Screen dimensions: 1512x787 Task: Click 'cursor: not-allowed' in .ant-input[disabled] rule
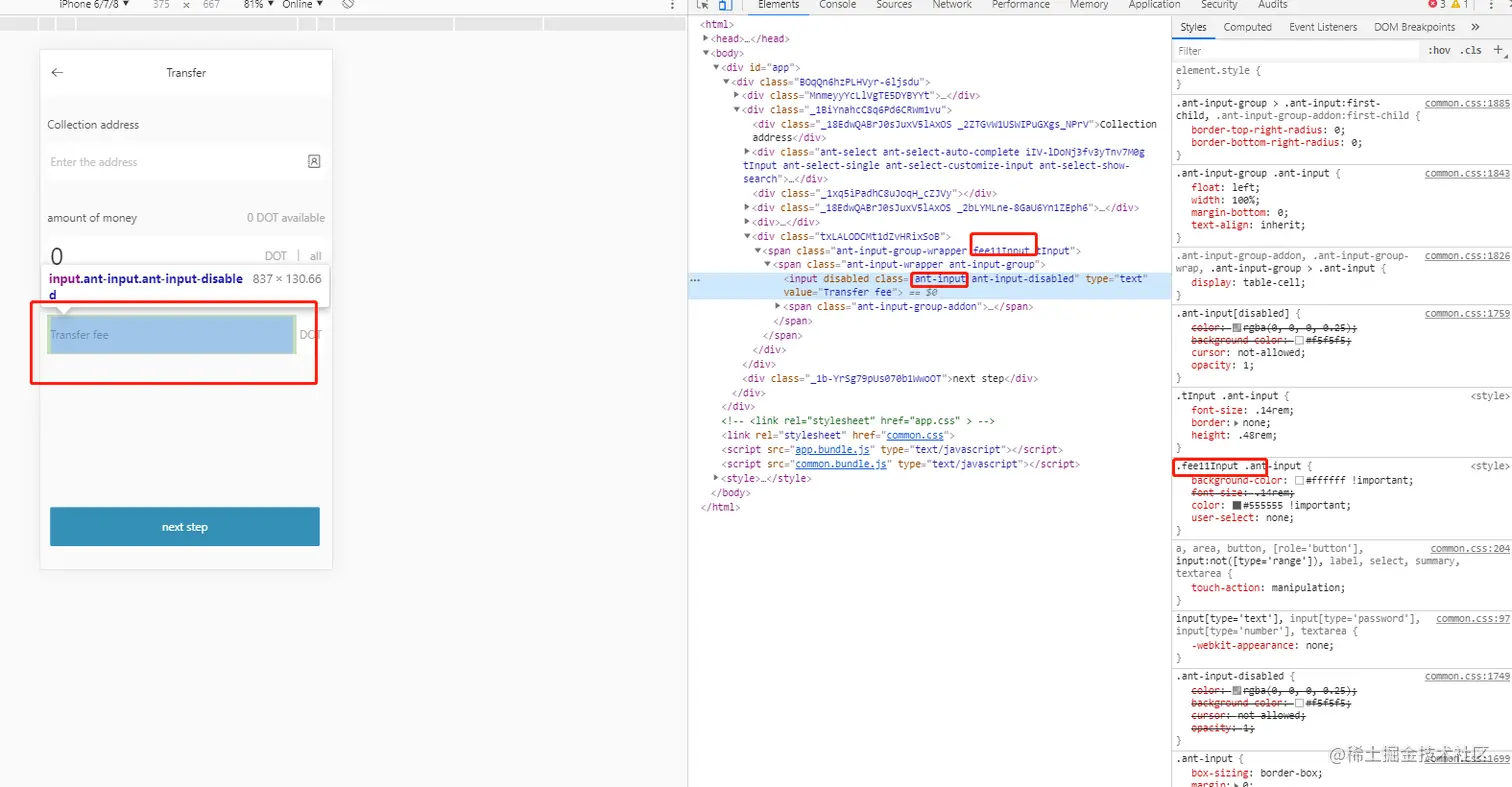(1249, 353)
